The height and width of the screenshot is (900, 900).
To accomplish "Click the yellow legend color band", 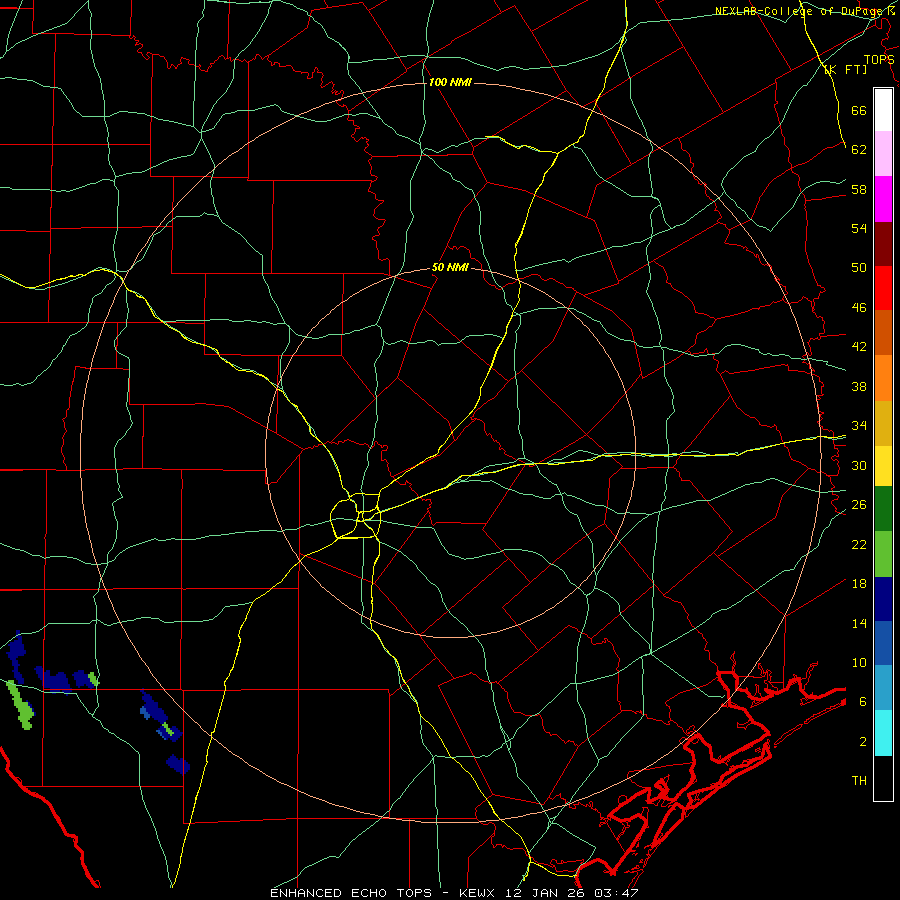I will [883, 466].
